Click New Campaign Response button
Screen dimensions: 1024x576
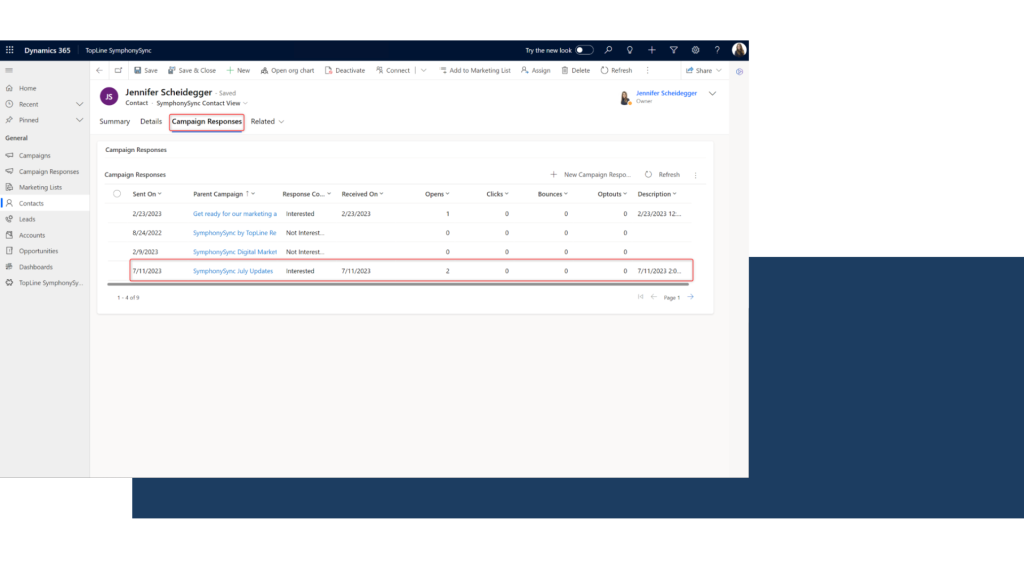(x=590, y=174)
